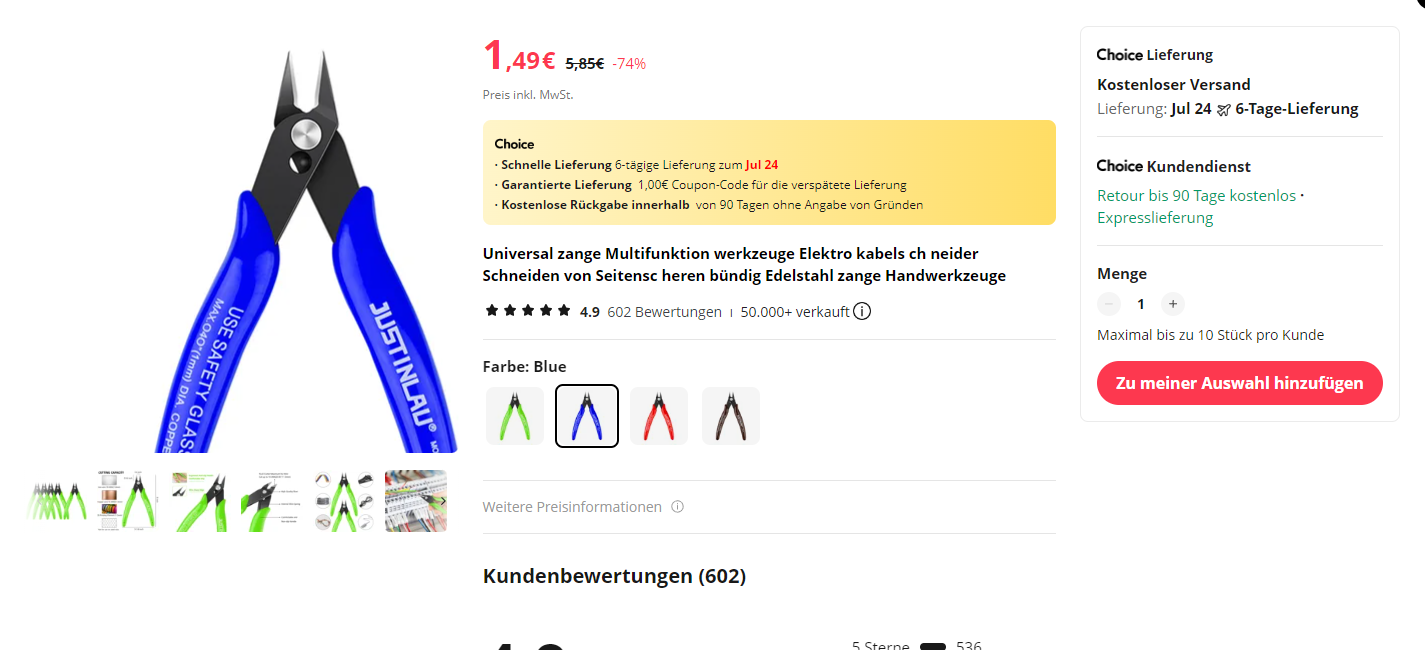Decrease quantity with the minus button
Image resolution: width=1425 pixels, height=671 pixels.
pyautogui.click(x=1109, y=304)
